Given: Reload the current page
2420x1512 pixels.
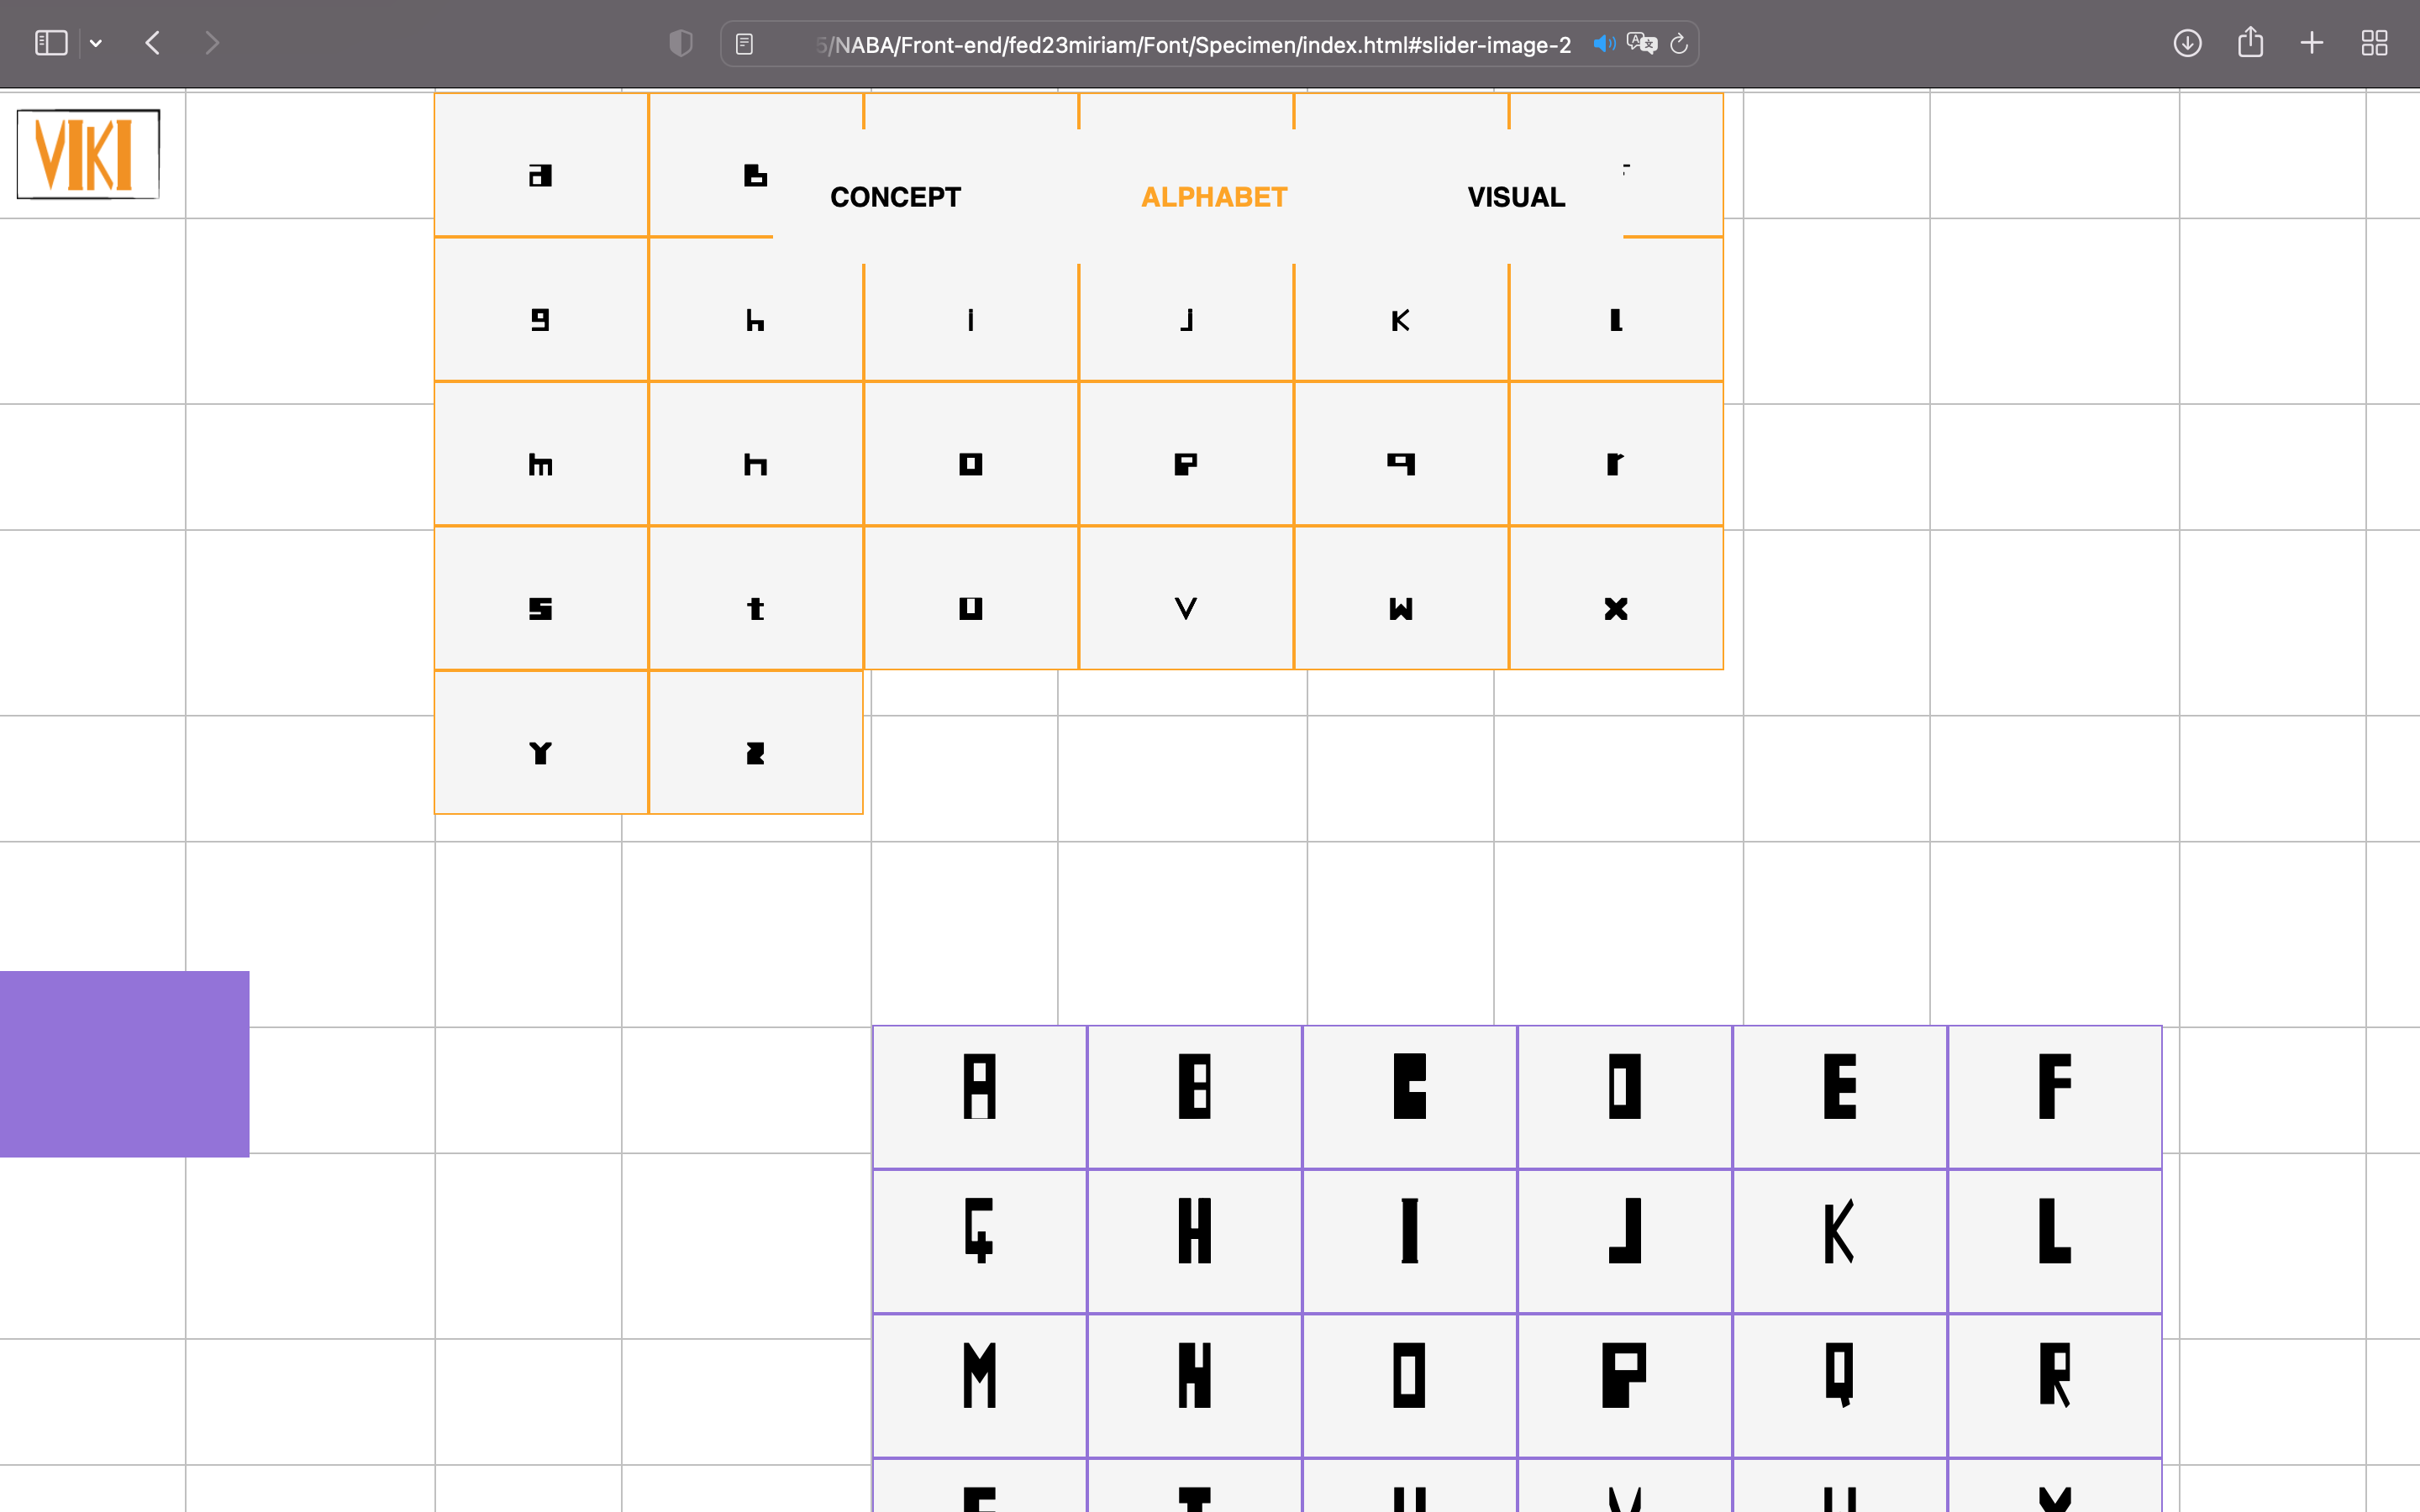Looking at the screenshot, I should pos(1679,44).
